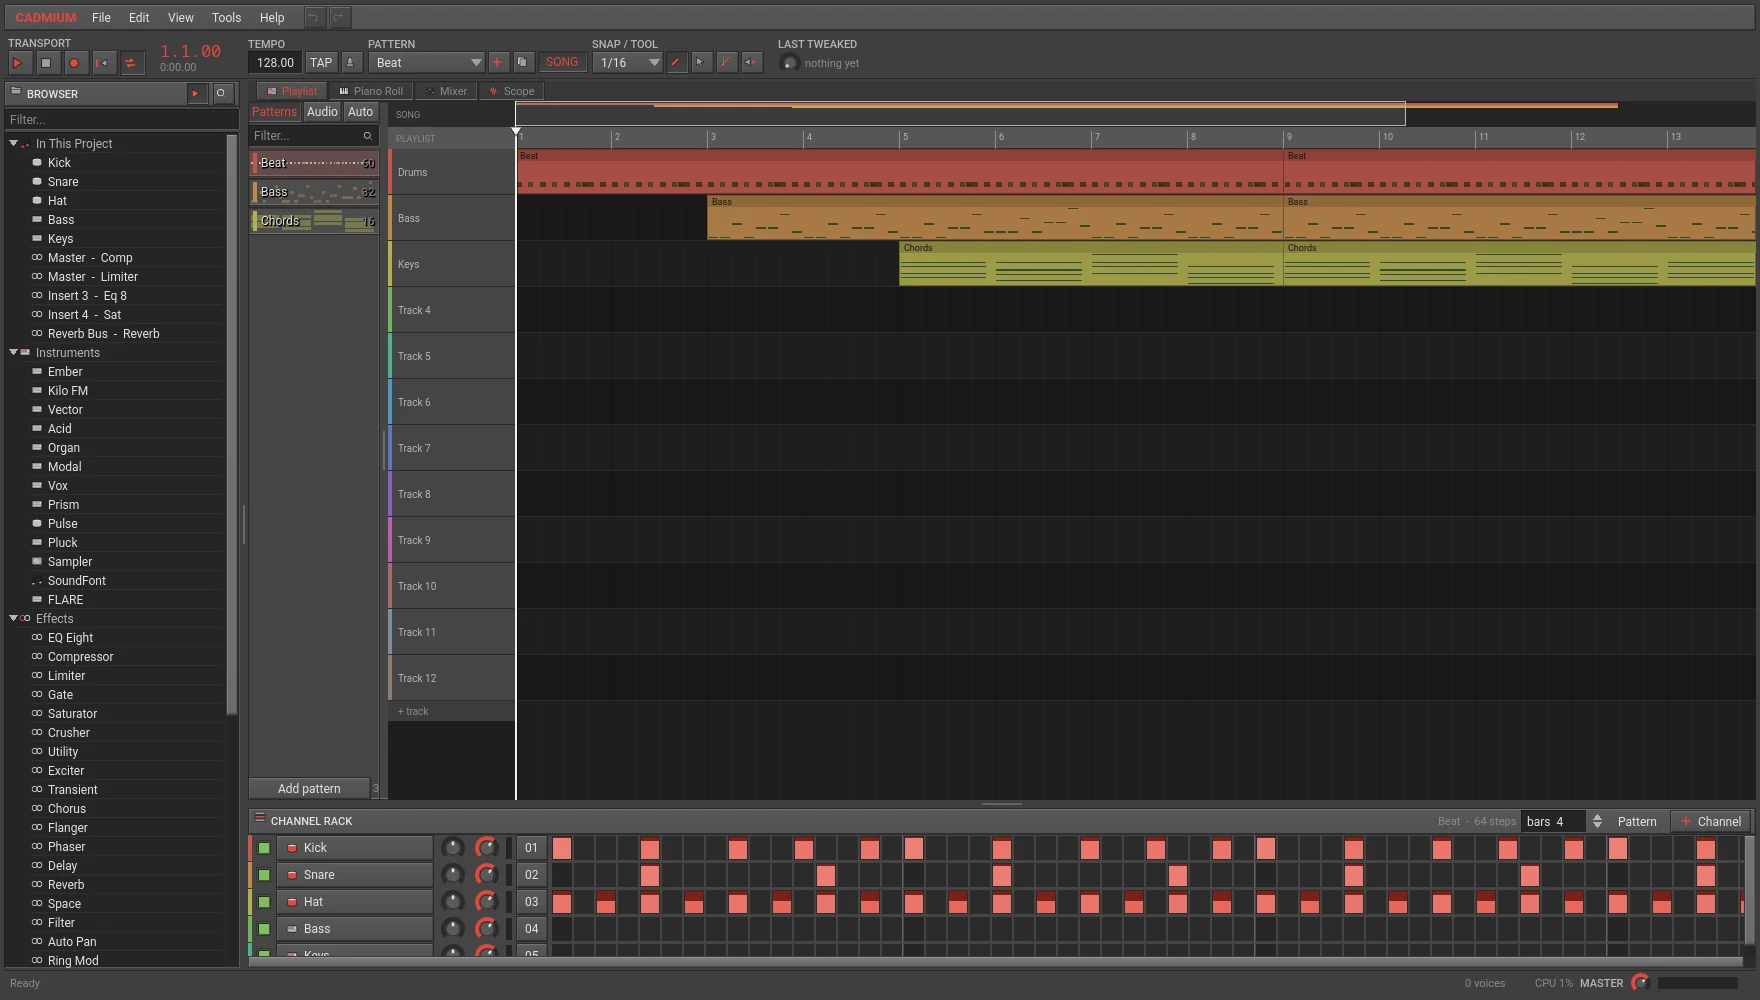
Task: Collapse the Effects tree section
Action: pos(13,619)
